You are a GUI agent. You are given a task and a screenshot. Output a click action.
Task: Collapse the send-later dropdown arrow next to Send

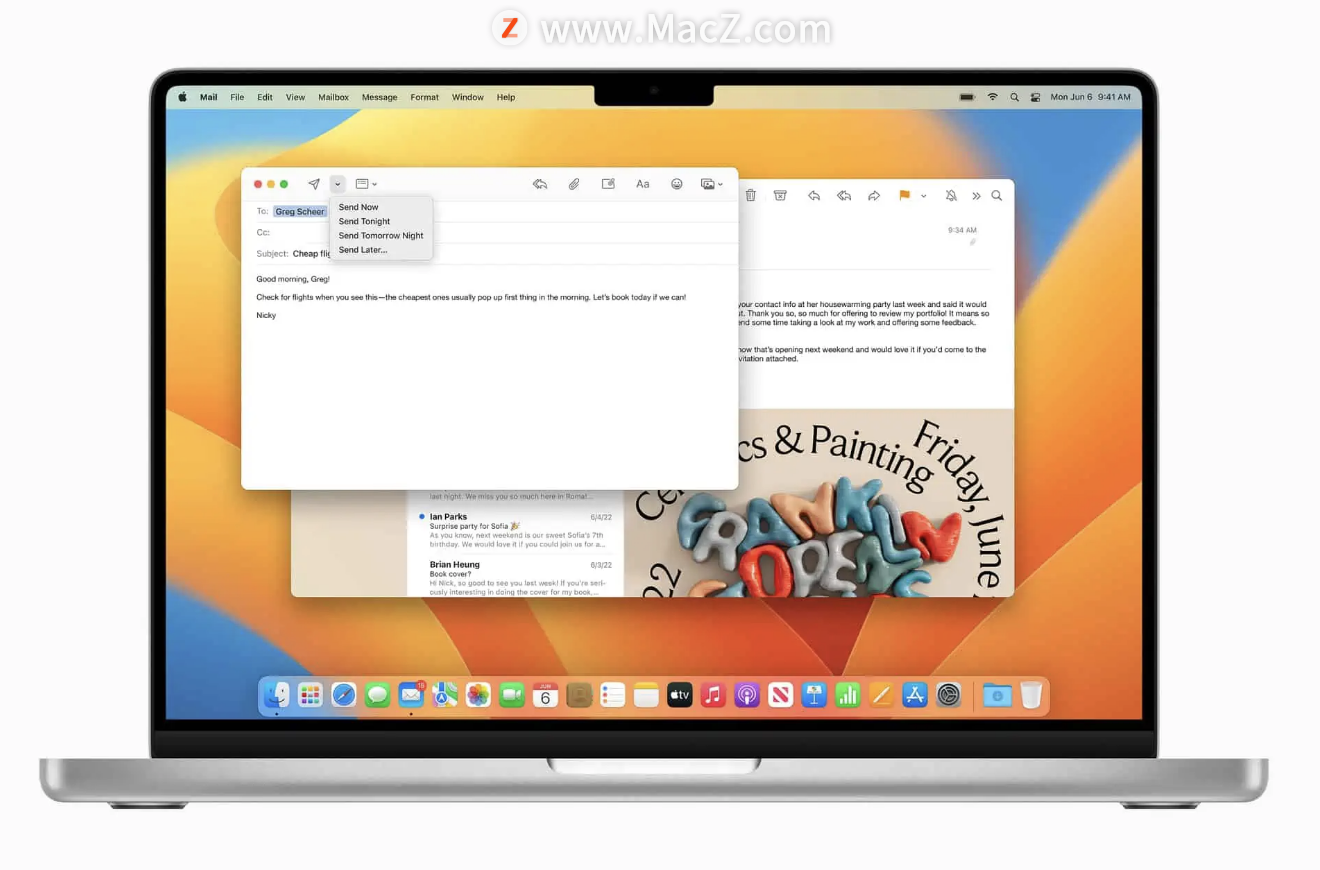337,184
